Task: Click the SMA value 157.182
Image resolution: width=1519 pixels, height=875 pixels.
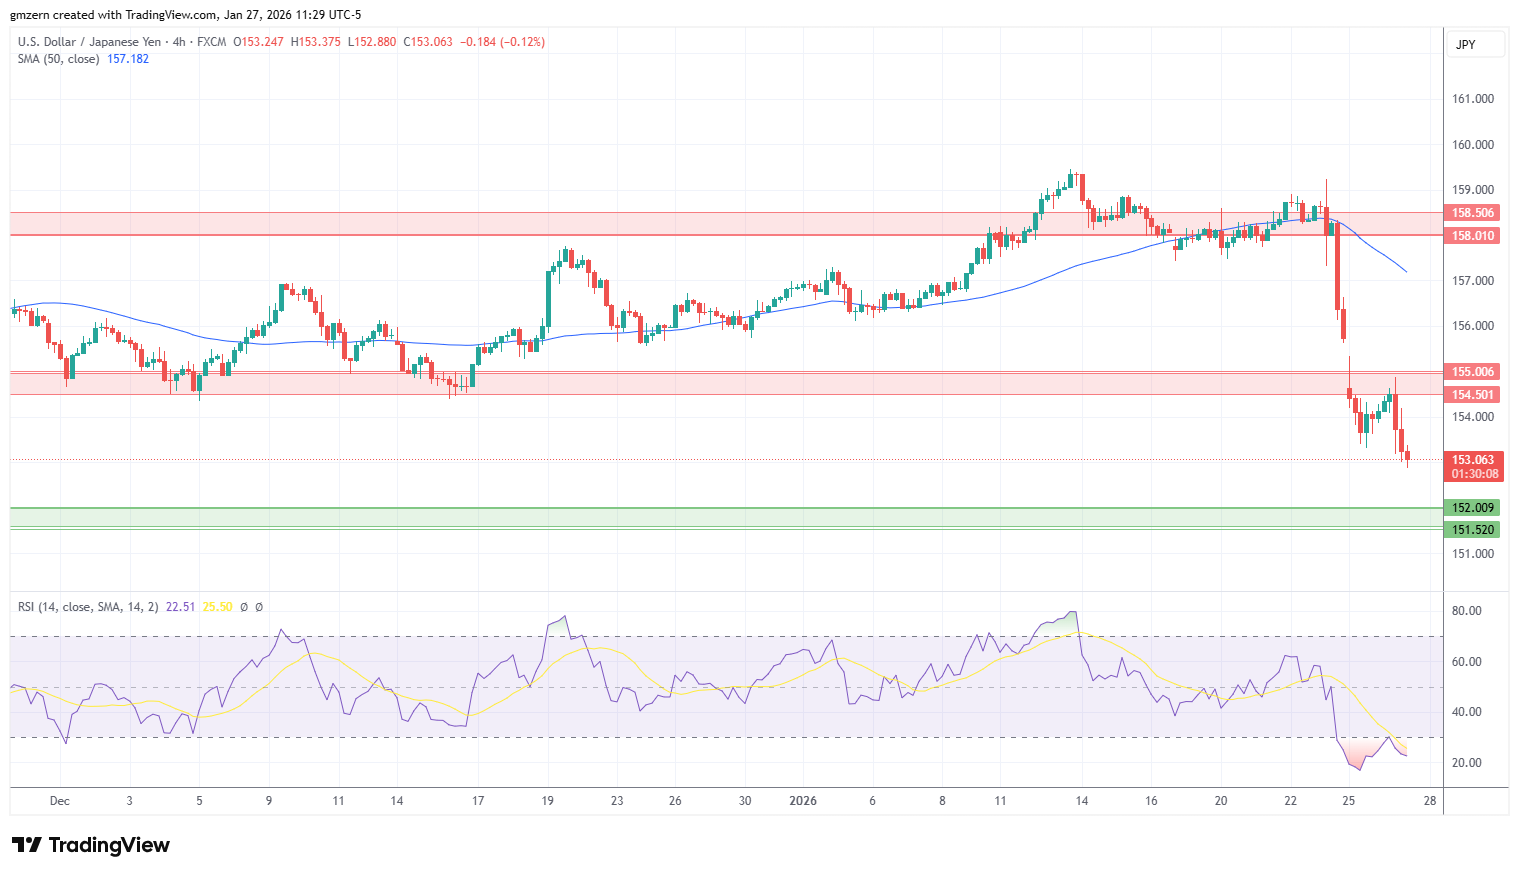Action: tap(128, 59)
